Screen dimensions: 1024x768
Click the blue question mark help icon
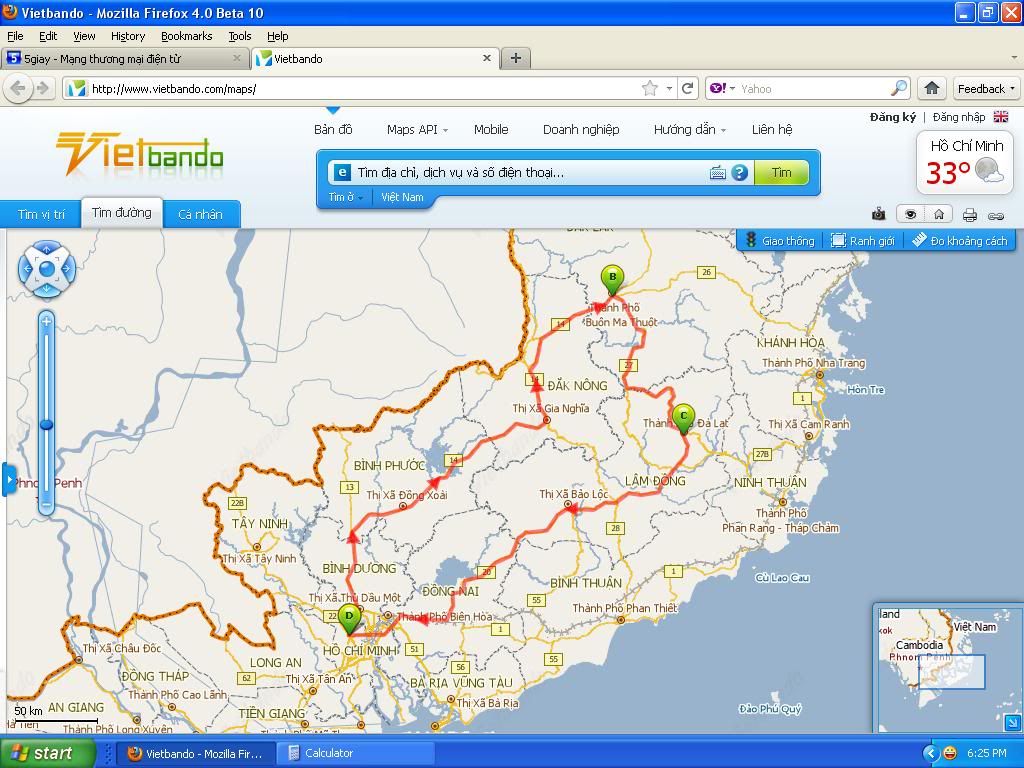[739, 173]
